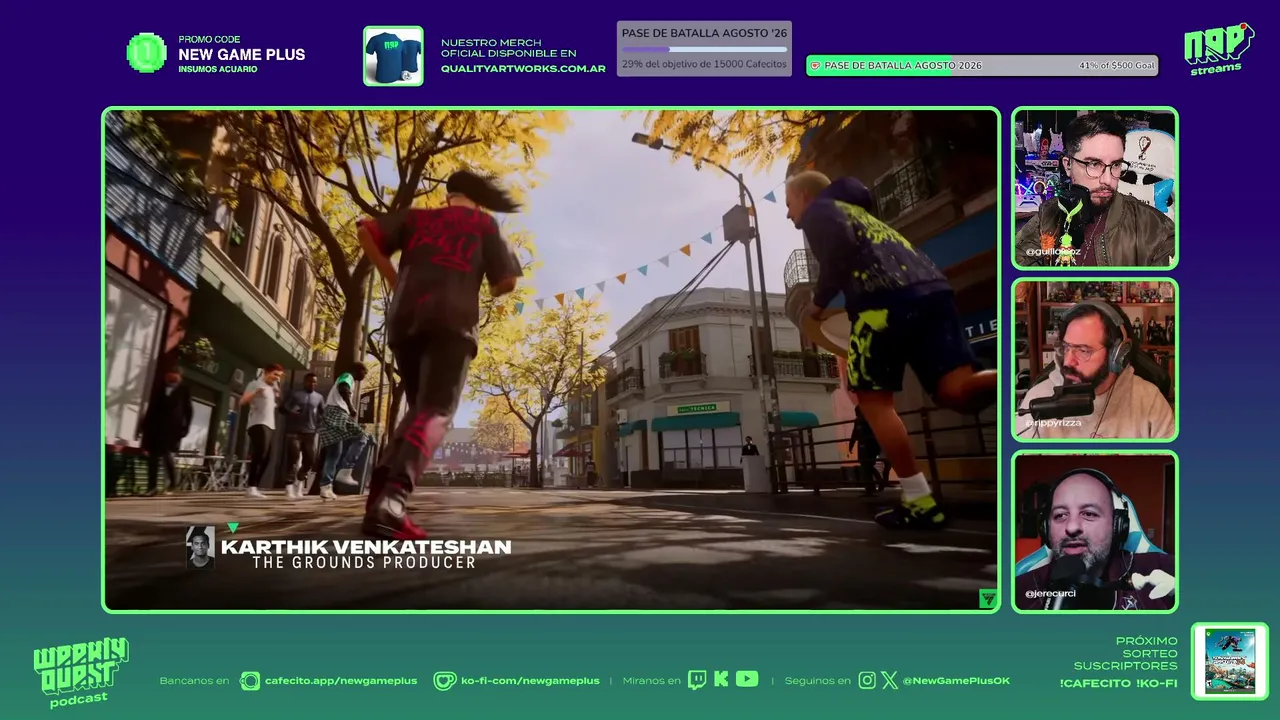Click the main gameplay video feed
1280x720 pixels.
(551, 360)
